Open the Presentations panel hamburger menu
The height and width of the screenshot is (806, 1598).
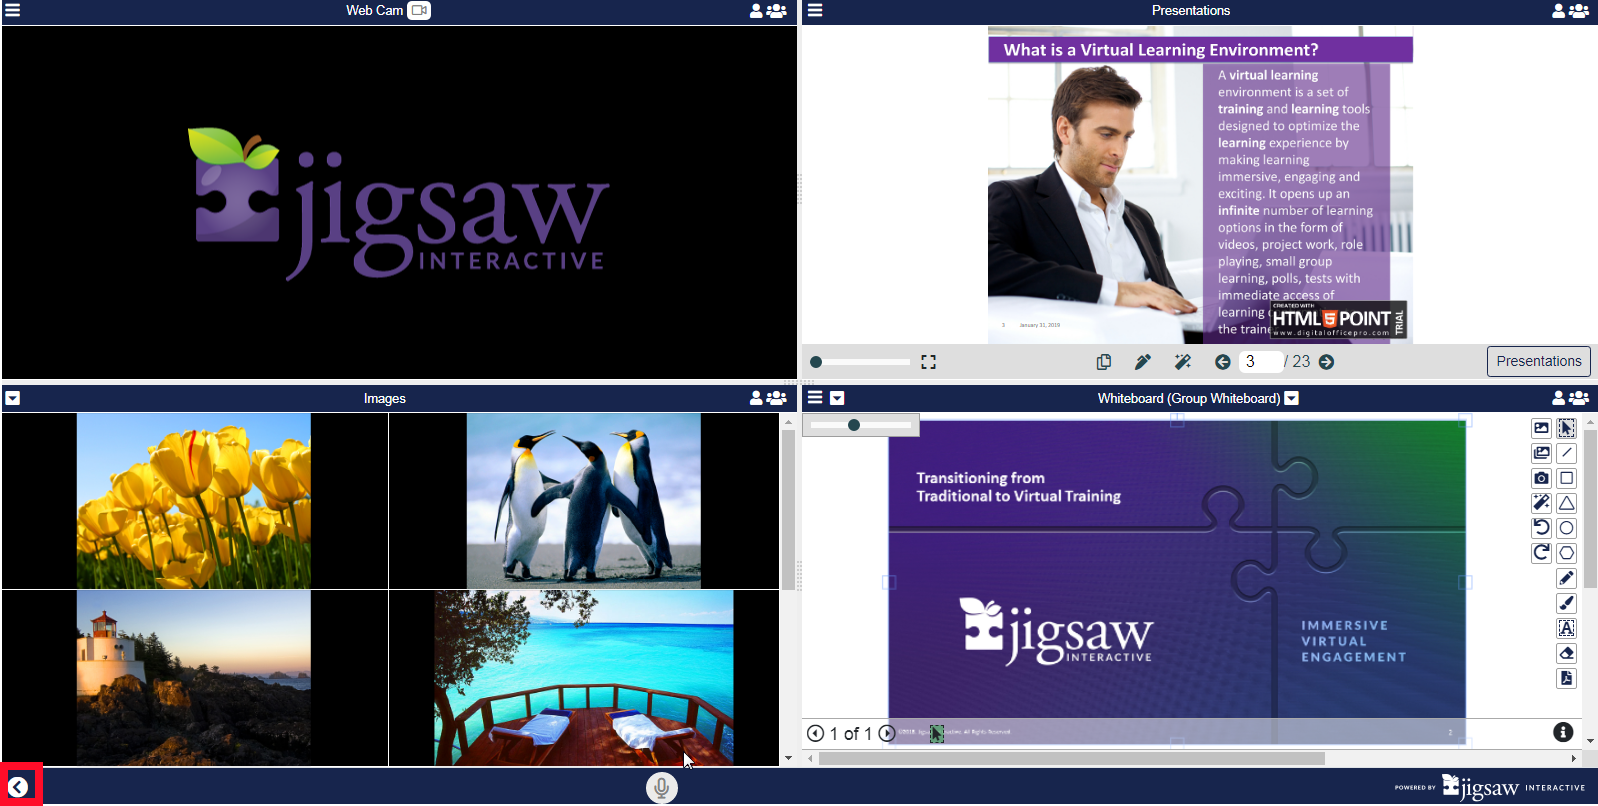coord(815,11)
